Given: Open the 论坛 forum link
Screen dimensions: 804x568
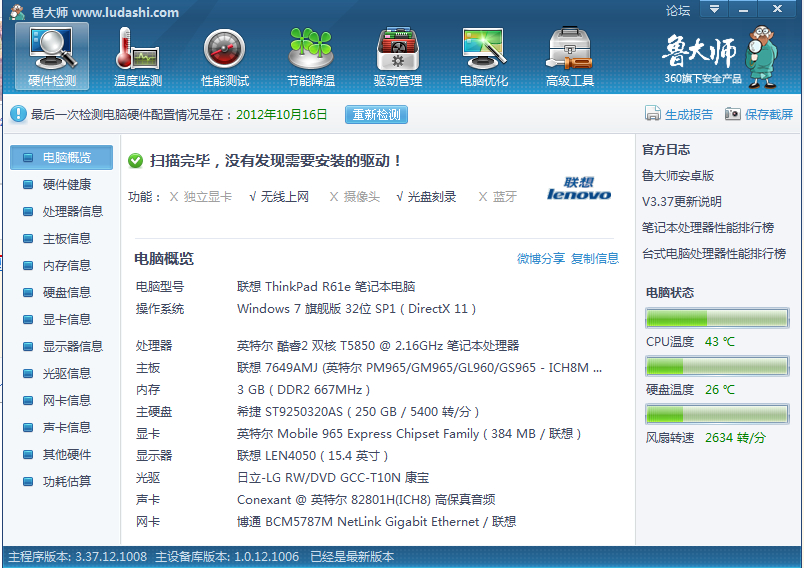Looking at the screenshot, I should pos(678,10).
